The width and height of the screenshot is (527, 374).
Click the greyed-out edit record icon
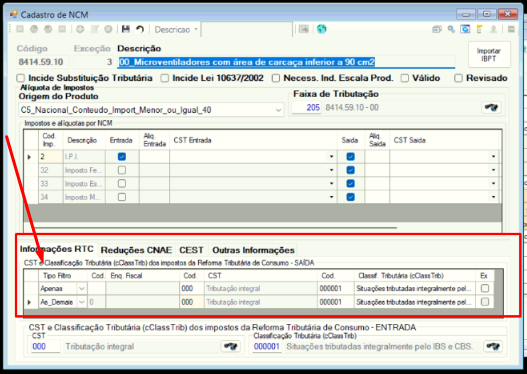(x=94, y=29)
